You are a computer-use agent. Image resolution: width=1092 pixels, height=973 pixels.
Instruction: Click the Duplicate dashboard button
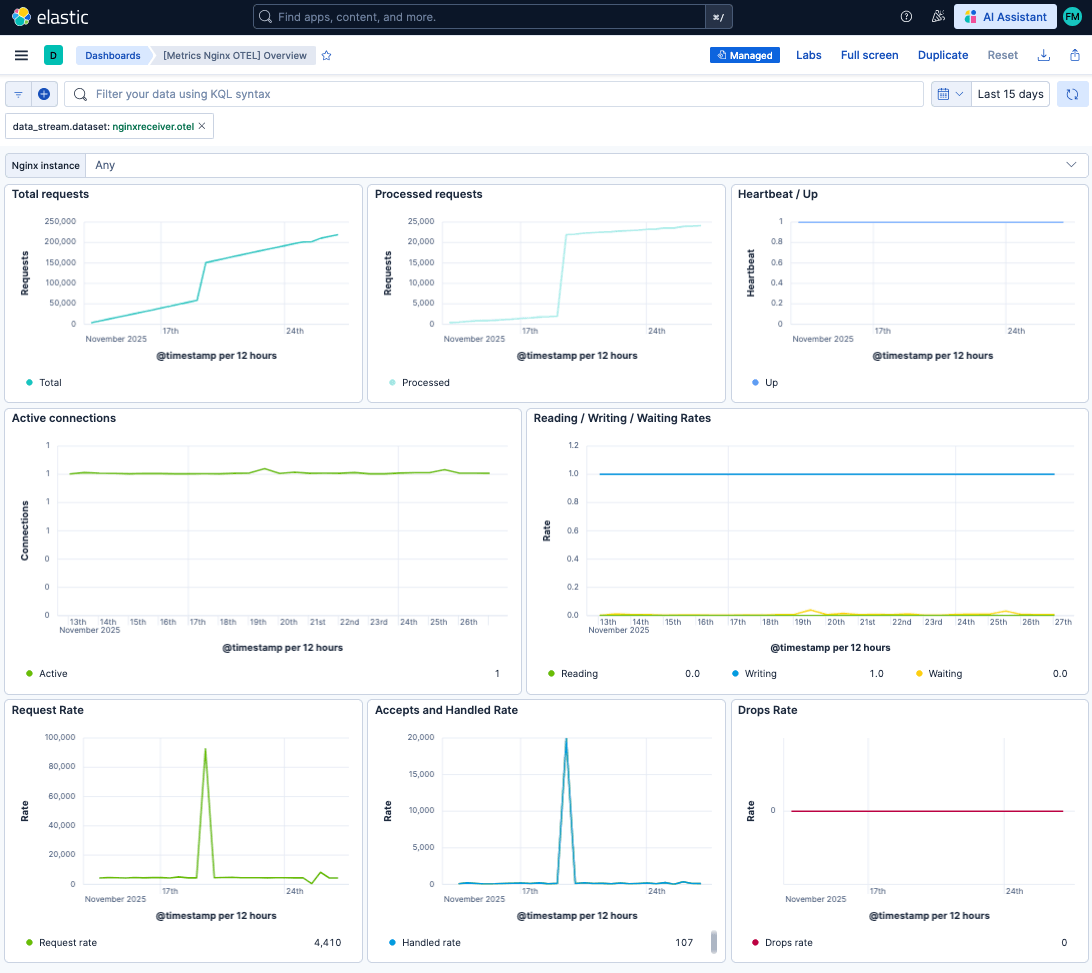point(942,55)
